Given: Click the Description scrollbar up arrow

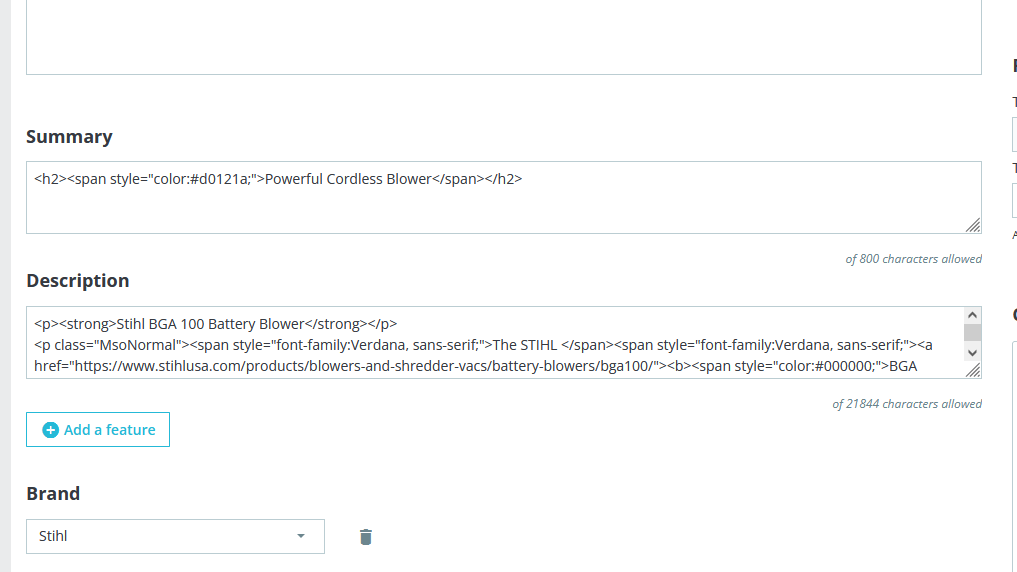Looking at the screenshot, I should [x=972, y=315].
